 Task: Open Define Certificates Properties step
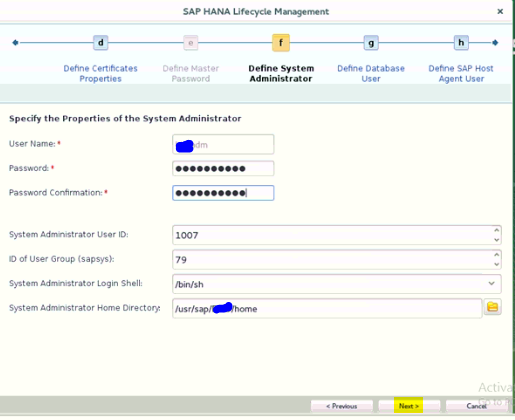click(100, 73)
